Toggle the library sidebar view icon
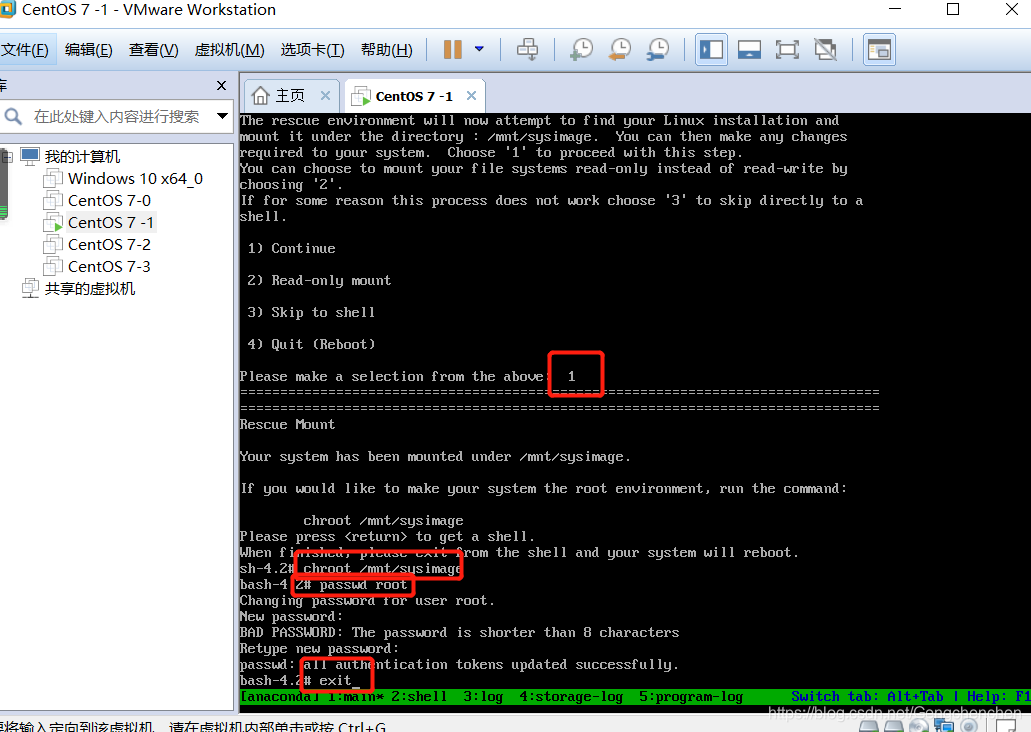 pos(711,49)
